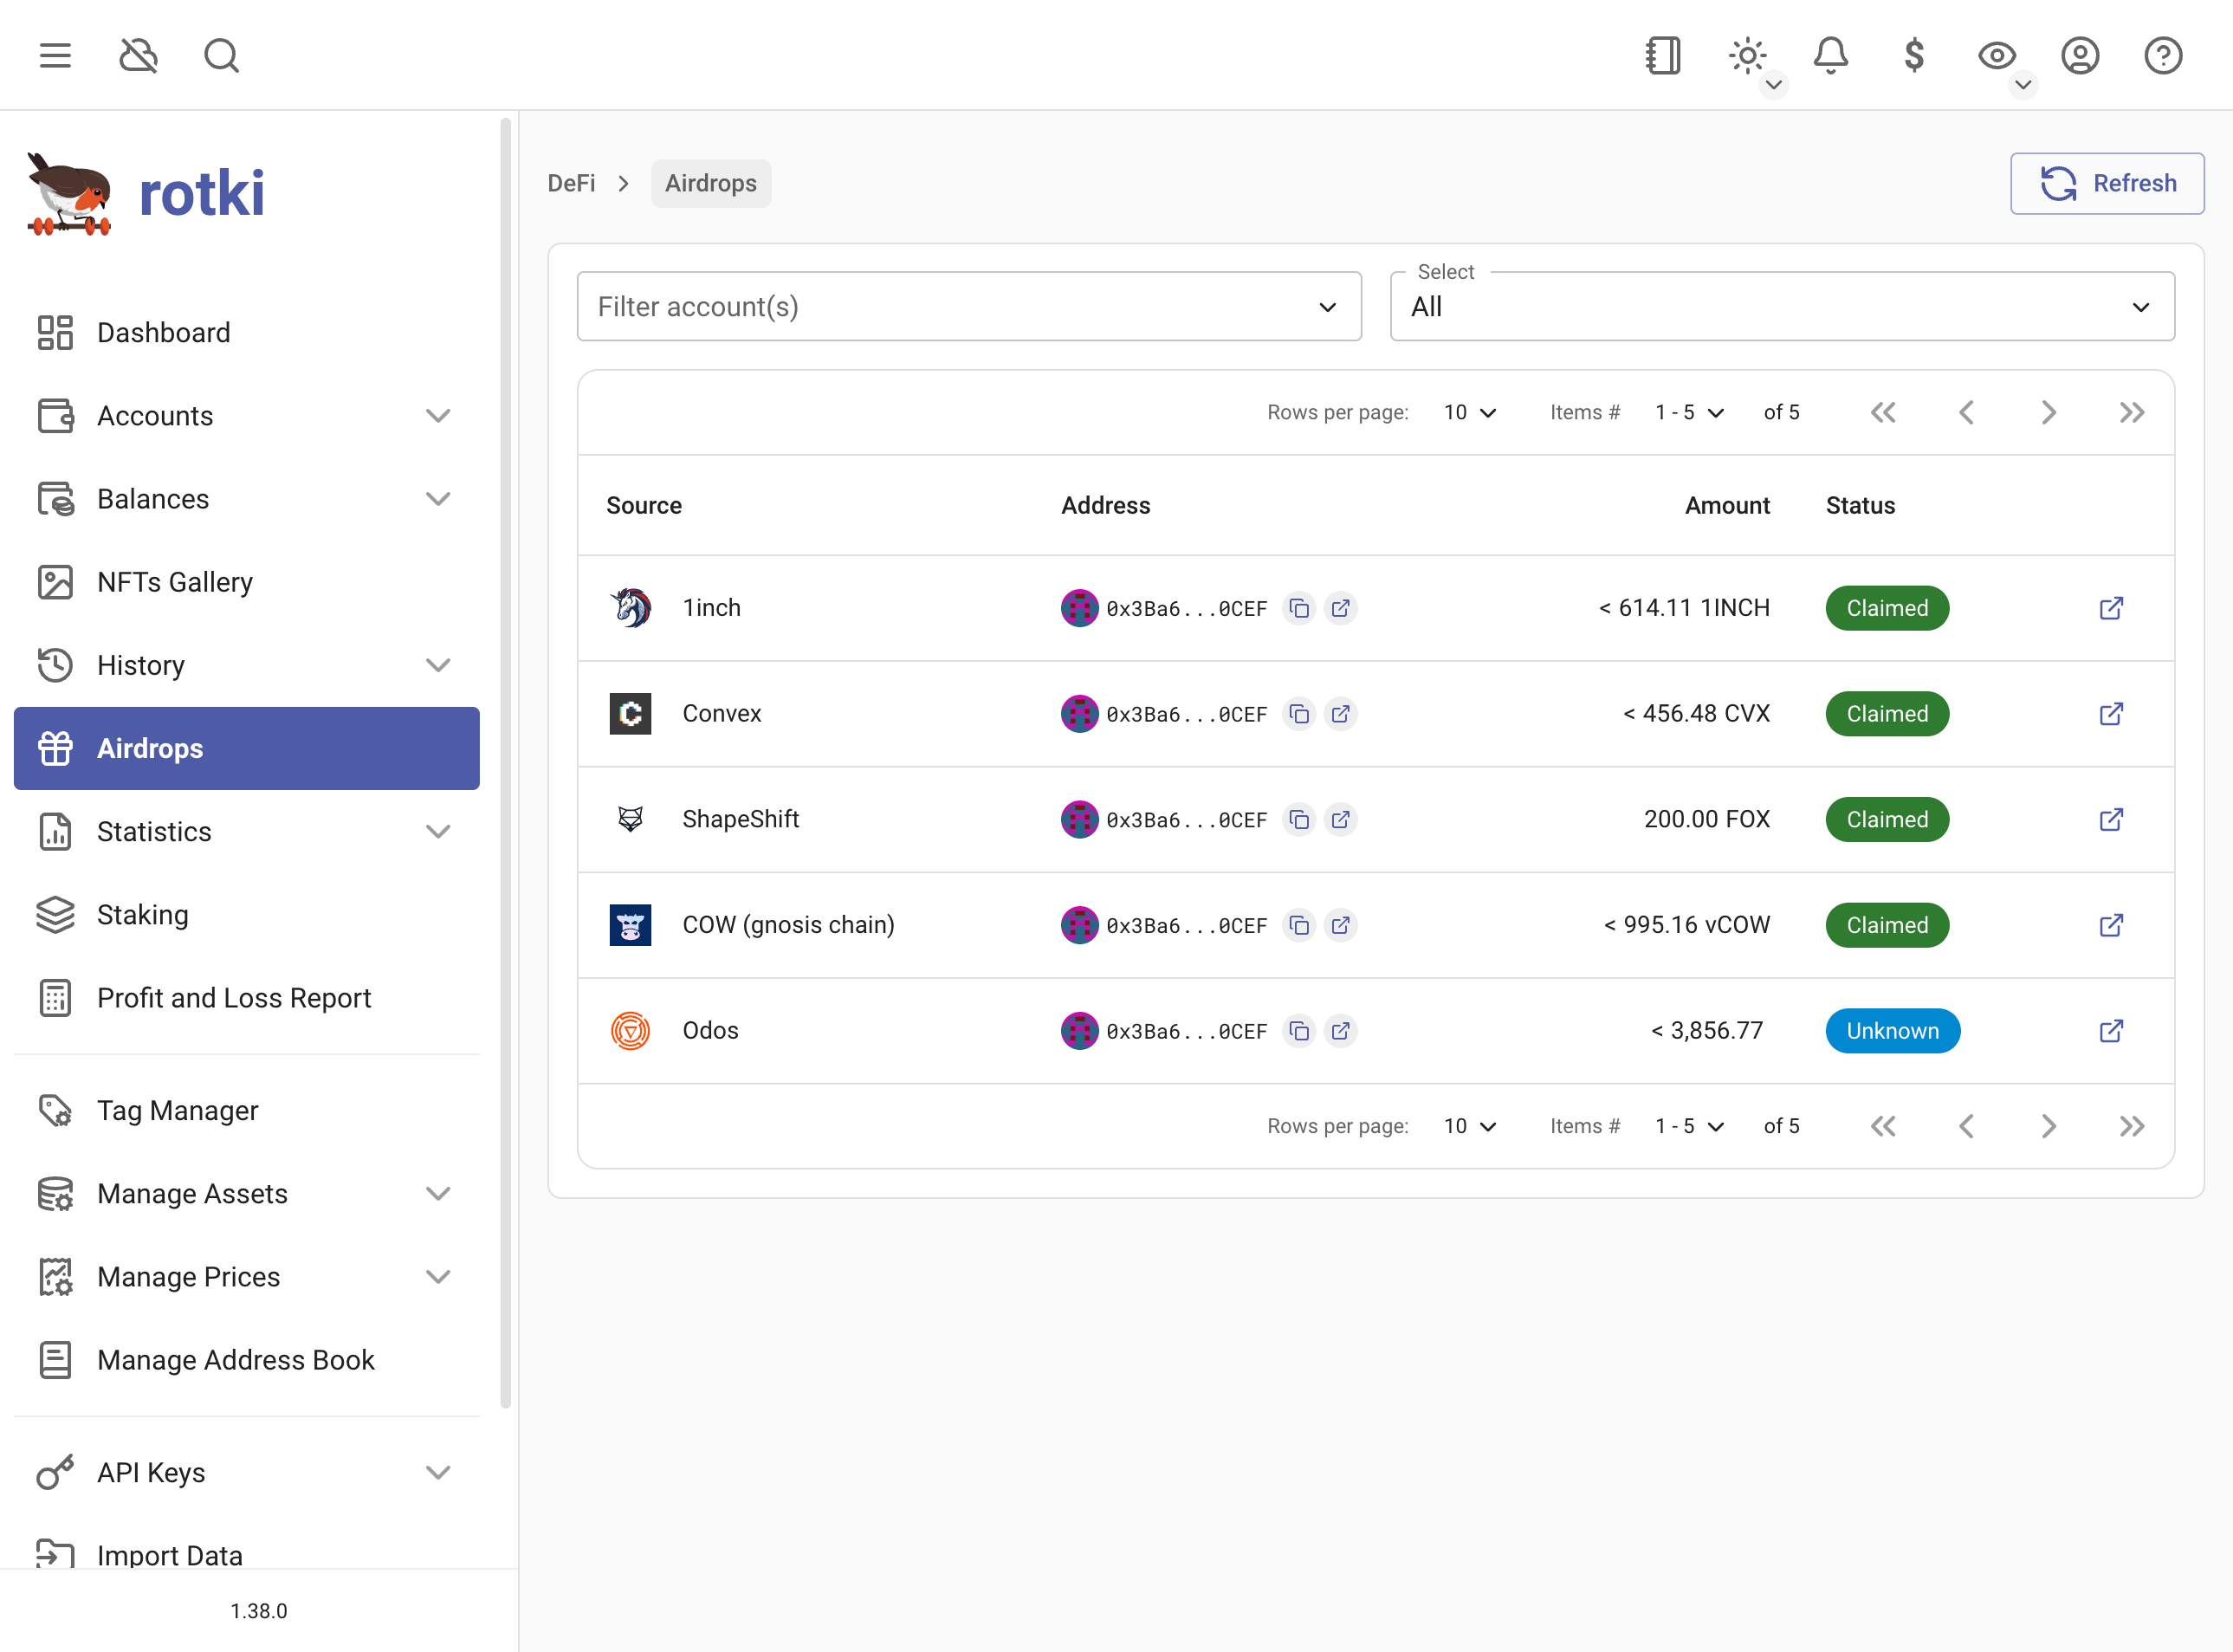Change top rows per page dropdown

1469,412
